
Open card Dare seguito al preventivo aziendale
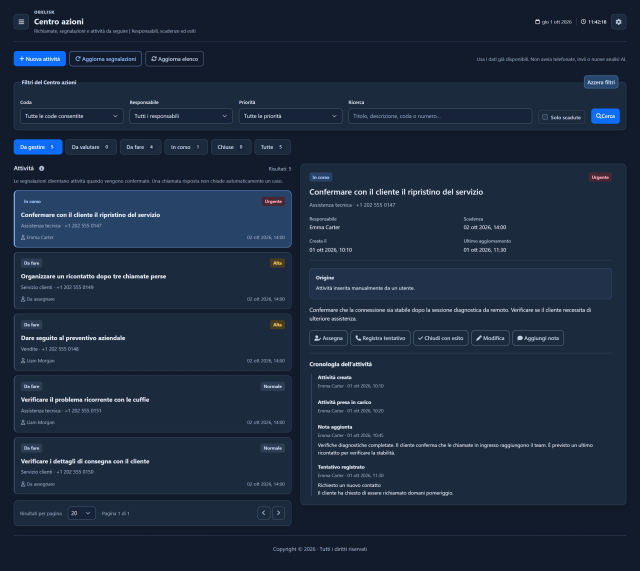(153, 342)
